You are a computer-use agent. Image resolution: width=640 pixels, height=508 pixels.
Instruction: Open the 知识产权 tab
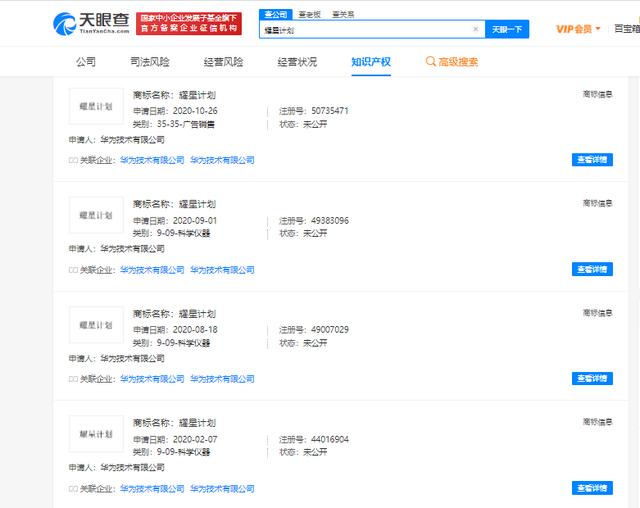[371, 62]
